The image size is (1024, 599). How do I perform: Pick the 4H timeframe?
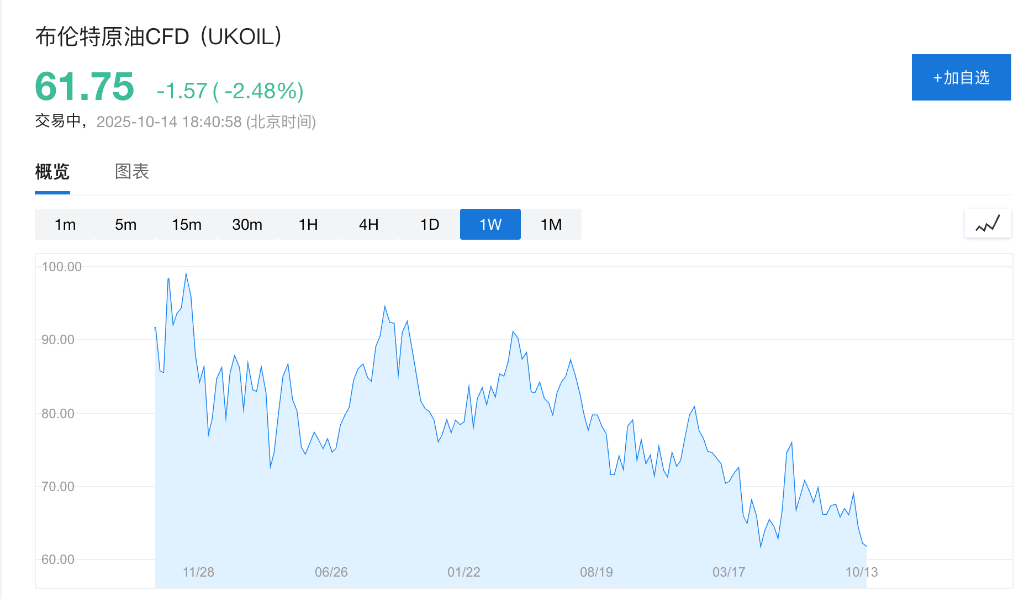[x=369, y=224]
